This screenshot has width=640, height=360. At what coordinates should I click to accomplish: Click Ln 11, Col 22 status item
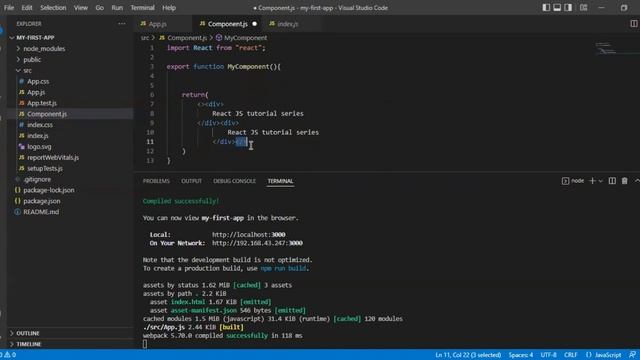tap(468, 355)
